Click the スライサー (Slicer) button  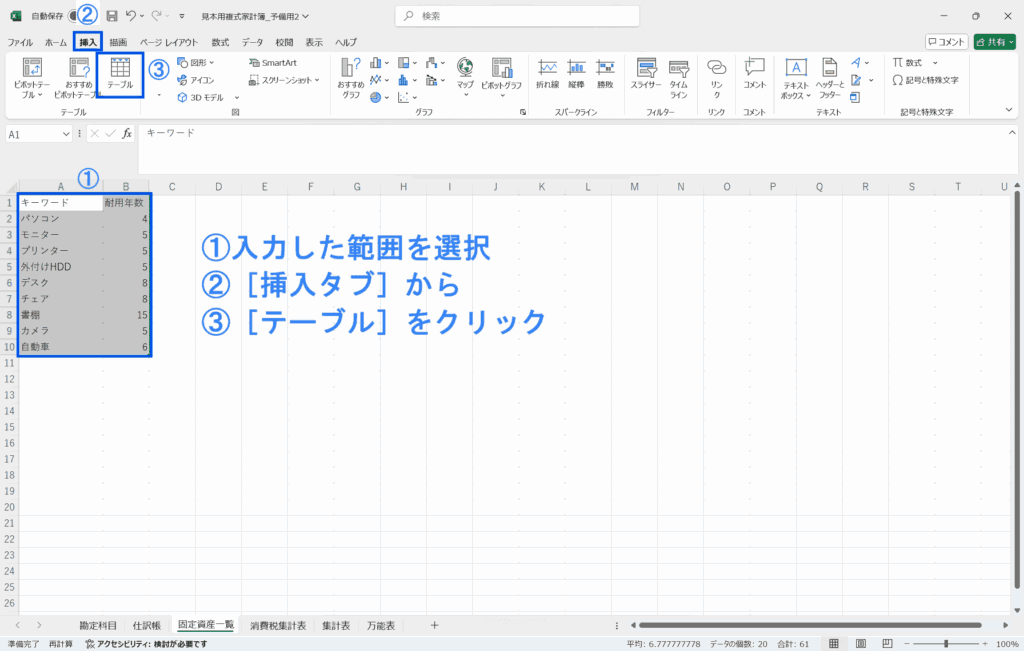pos(647,74)
